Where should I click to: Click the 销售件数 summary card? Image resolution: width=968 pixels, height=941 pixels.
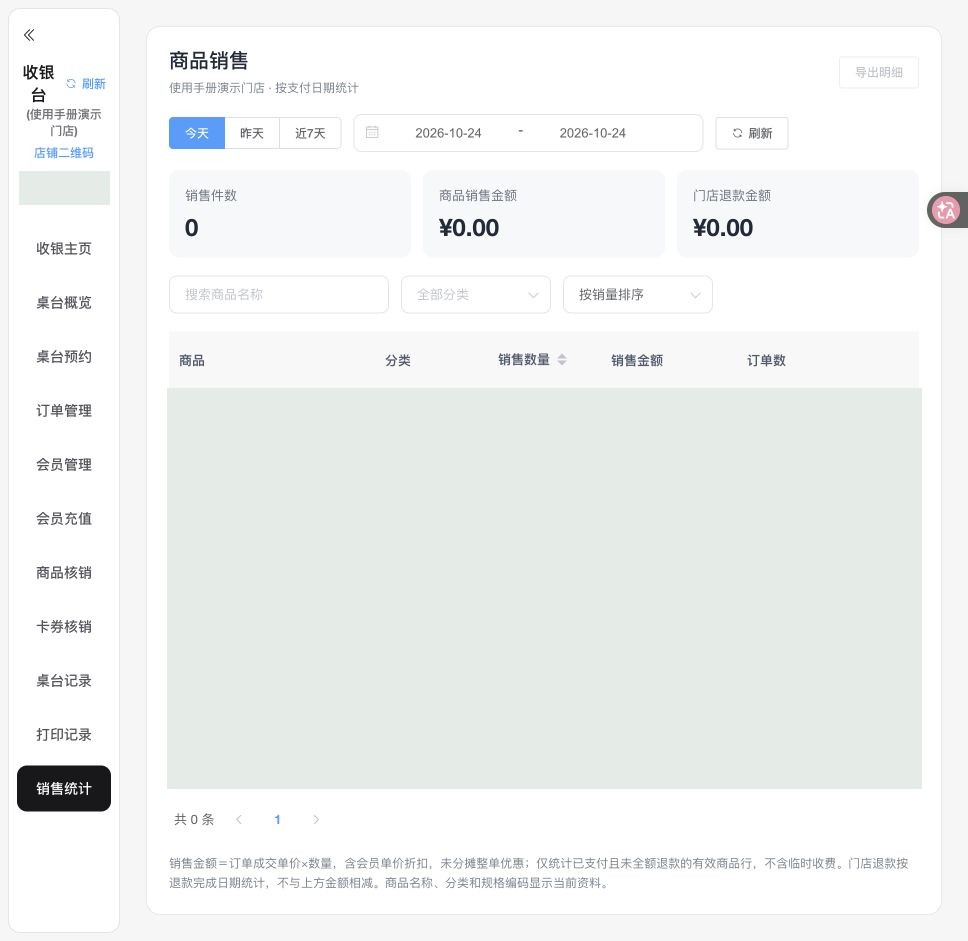(x=290, y=214)
